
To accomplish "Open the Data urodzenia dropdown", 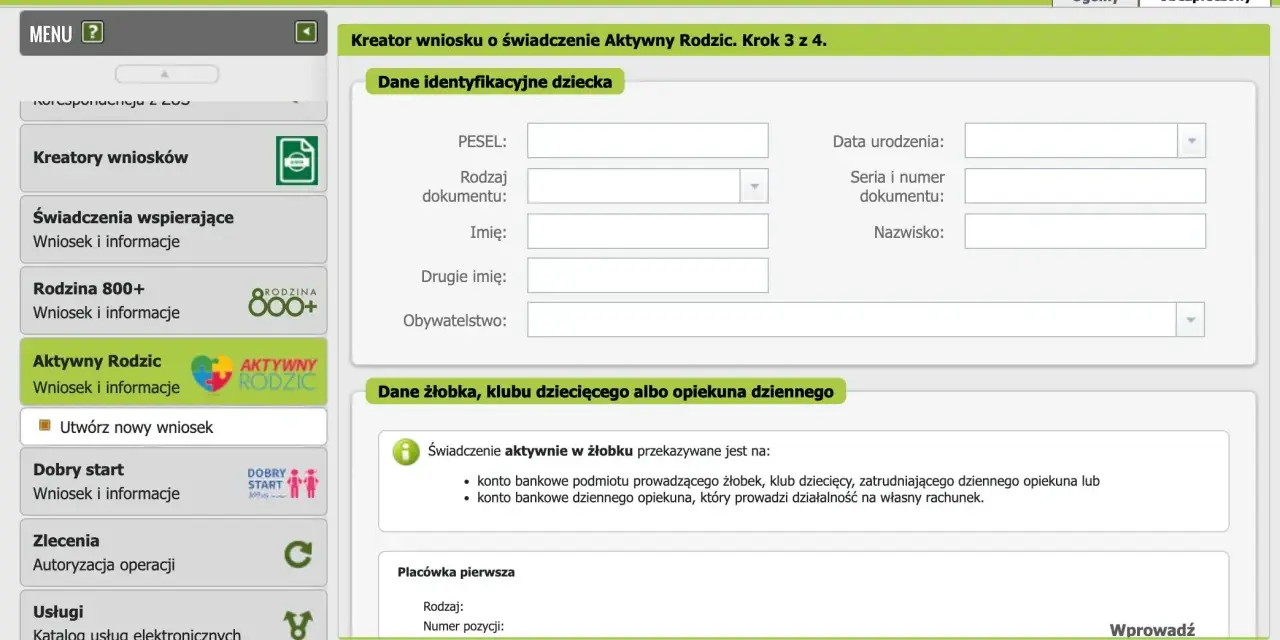I will 1191,141.
